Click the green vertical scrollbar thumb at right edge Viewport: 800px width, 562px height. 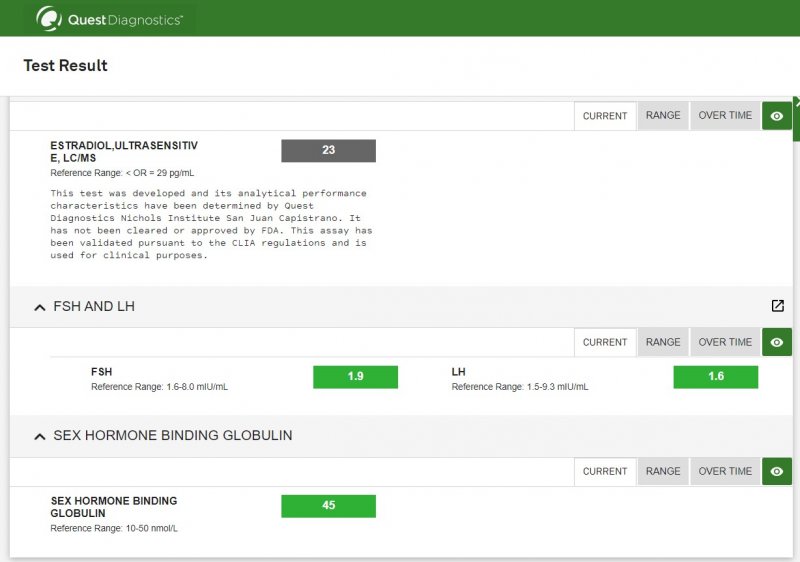[796, 119]
